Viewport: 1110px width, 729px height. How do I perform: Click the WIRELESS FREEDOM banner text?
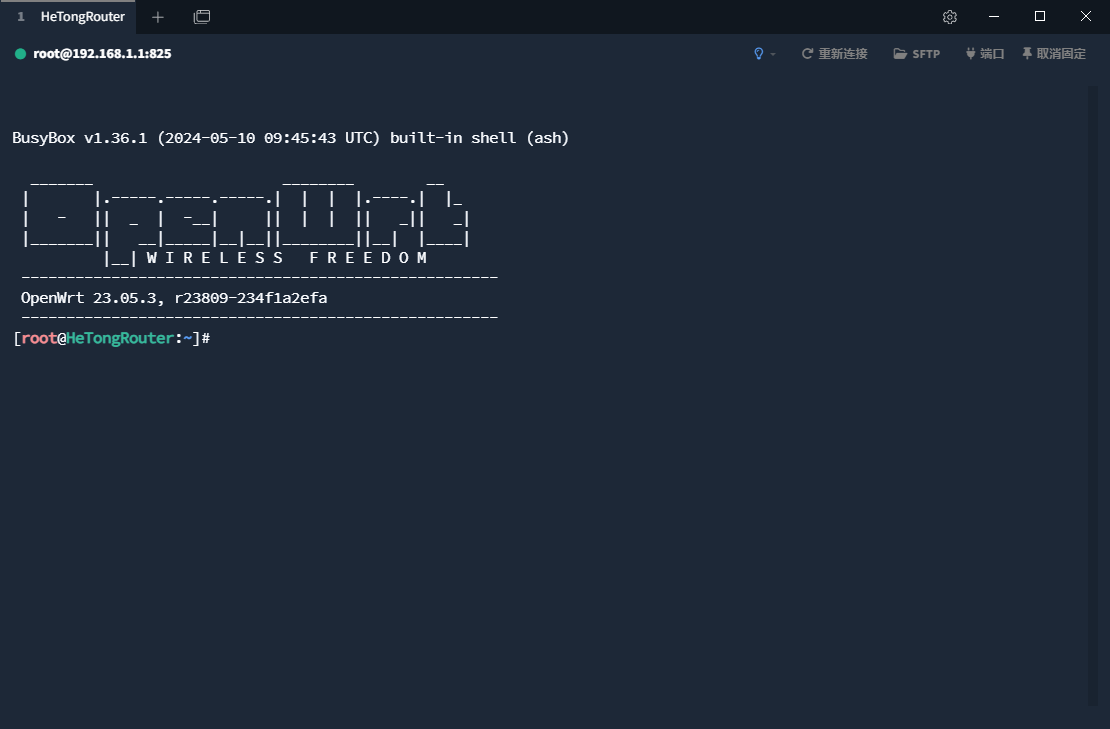point(287,258)
